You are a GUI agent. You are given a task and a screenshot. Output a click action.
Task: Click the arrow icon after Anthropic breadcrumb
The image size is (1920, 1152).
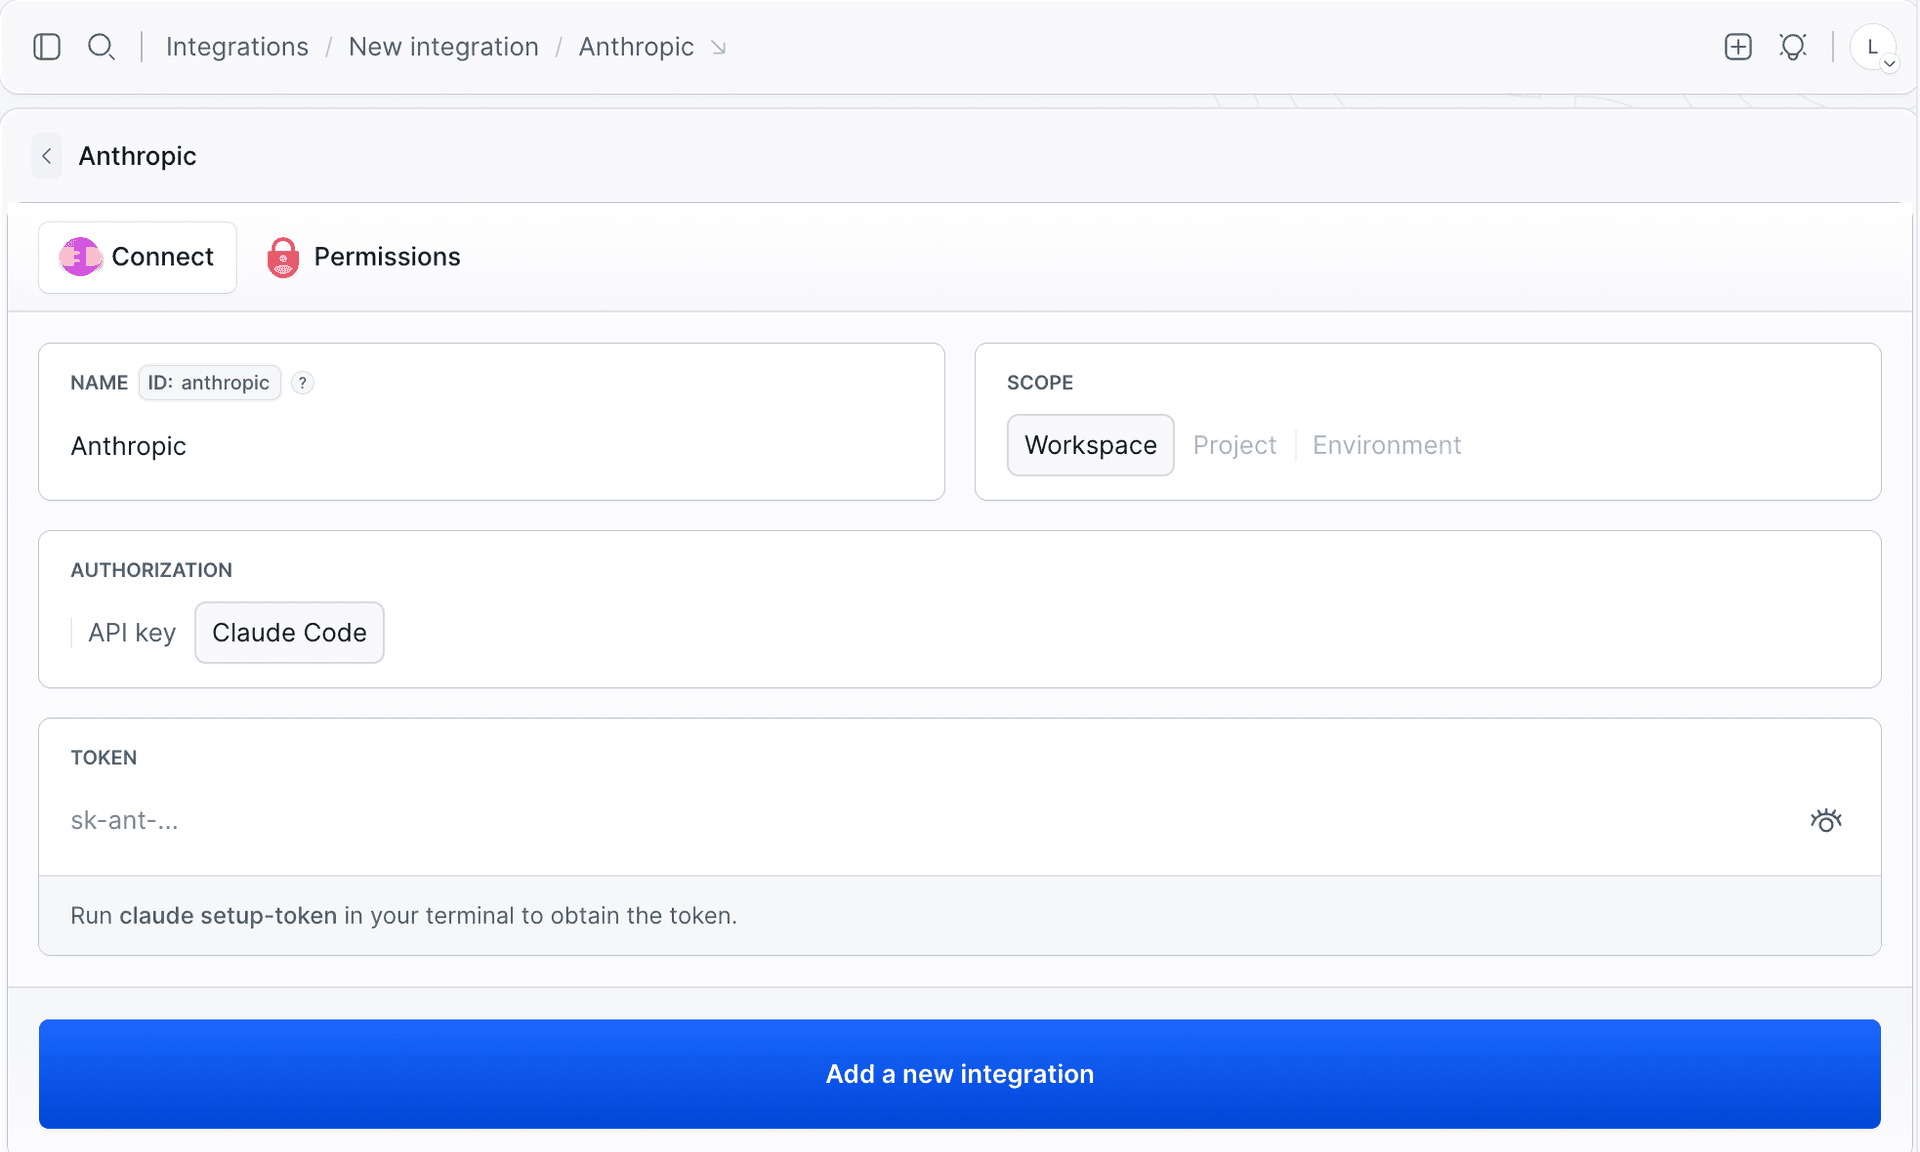pos(718,48)
